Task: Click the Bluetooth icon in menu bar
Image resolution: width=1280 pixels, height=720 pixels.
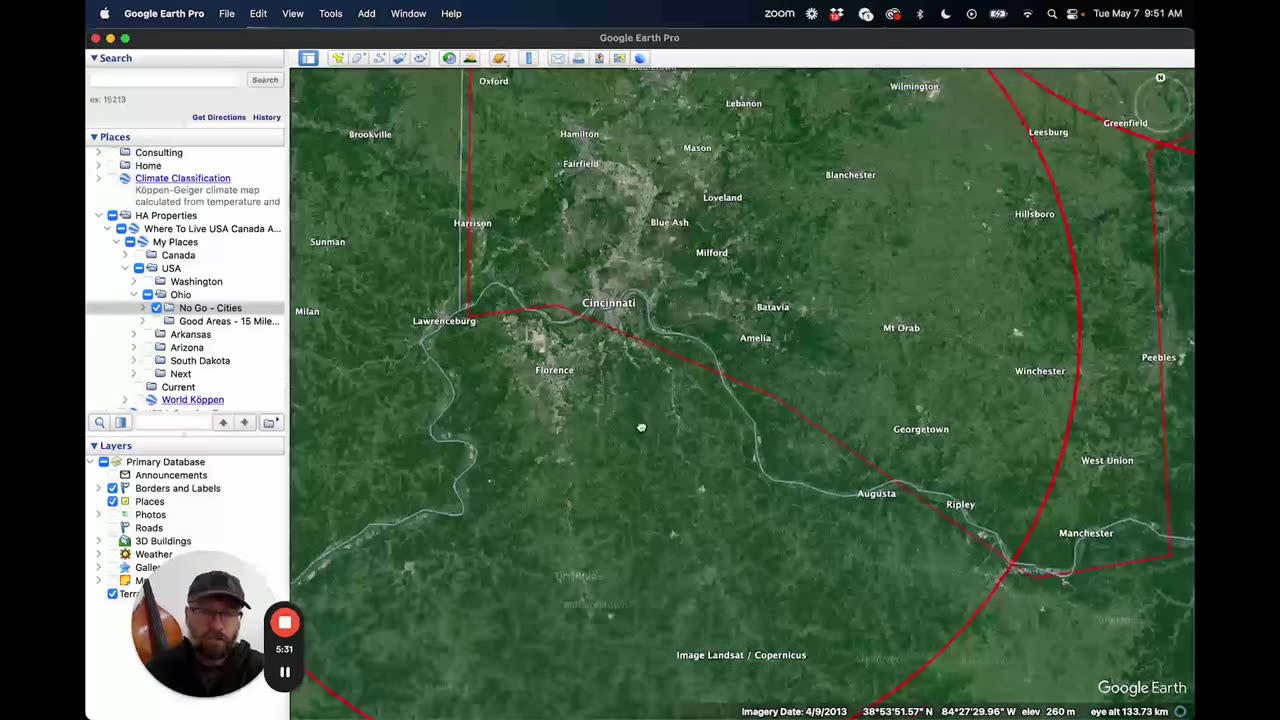Action: coord(920,14)
